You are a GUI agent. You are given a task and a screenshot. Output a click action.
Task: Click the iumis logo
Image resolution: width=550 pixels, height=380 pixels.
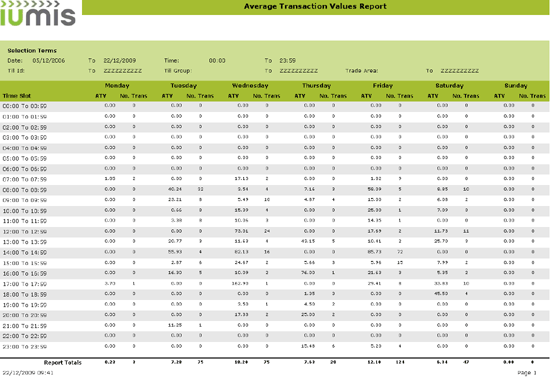38,14
